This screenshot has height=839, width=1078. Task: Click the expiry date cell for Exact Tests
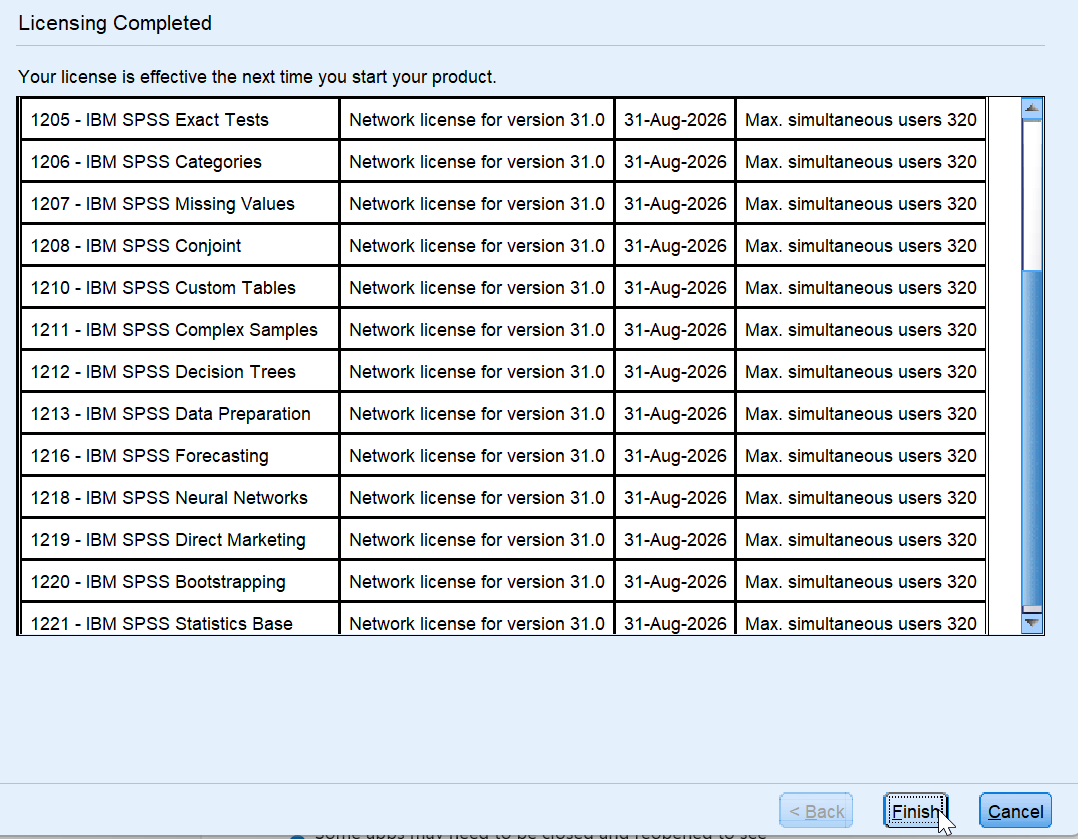pyautogui.click(x=674, y=119)
